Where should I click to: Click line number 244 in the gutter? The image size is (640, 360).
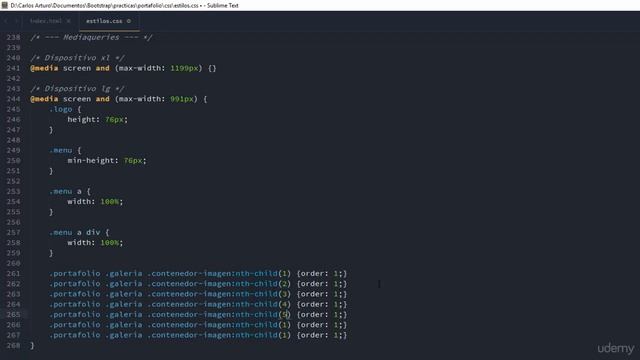[13, 99]
